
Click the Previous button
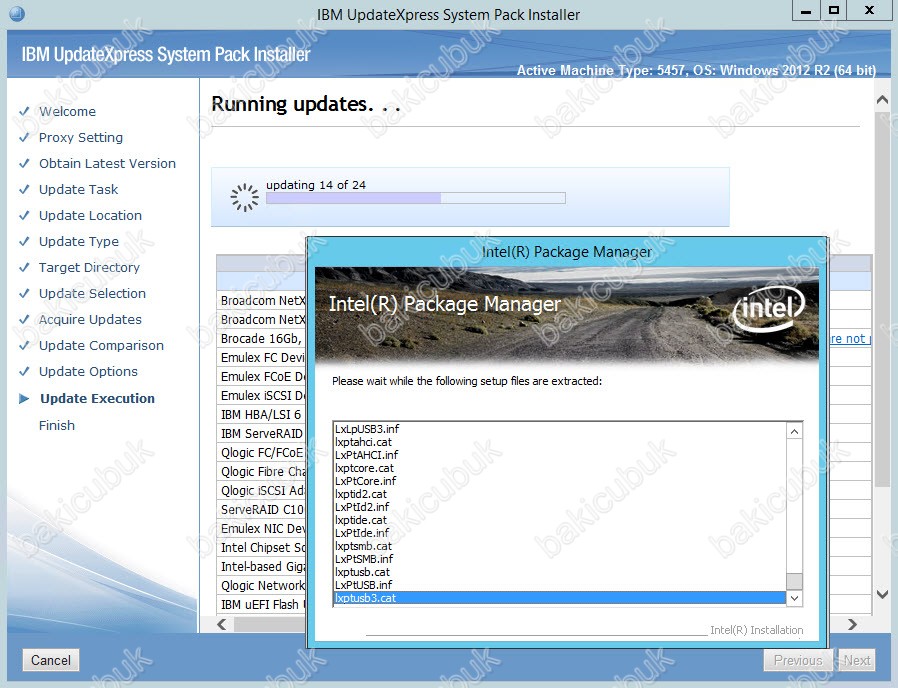798,660
